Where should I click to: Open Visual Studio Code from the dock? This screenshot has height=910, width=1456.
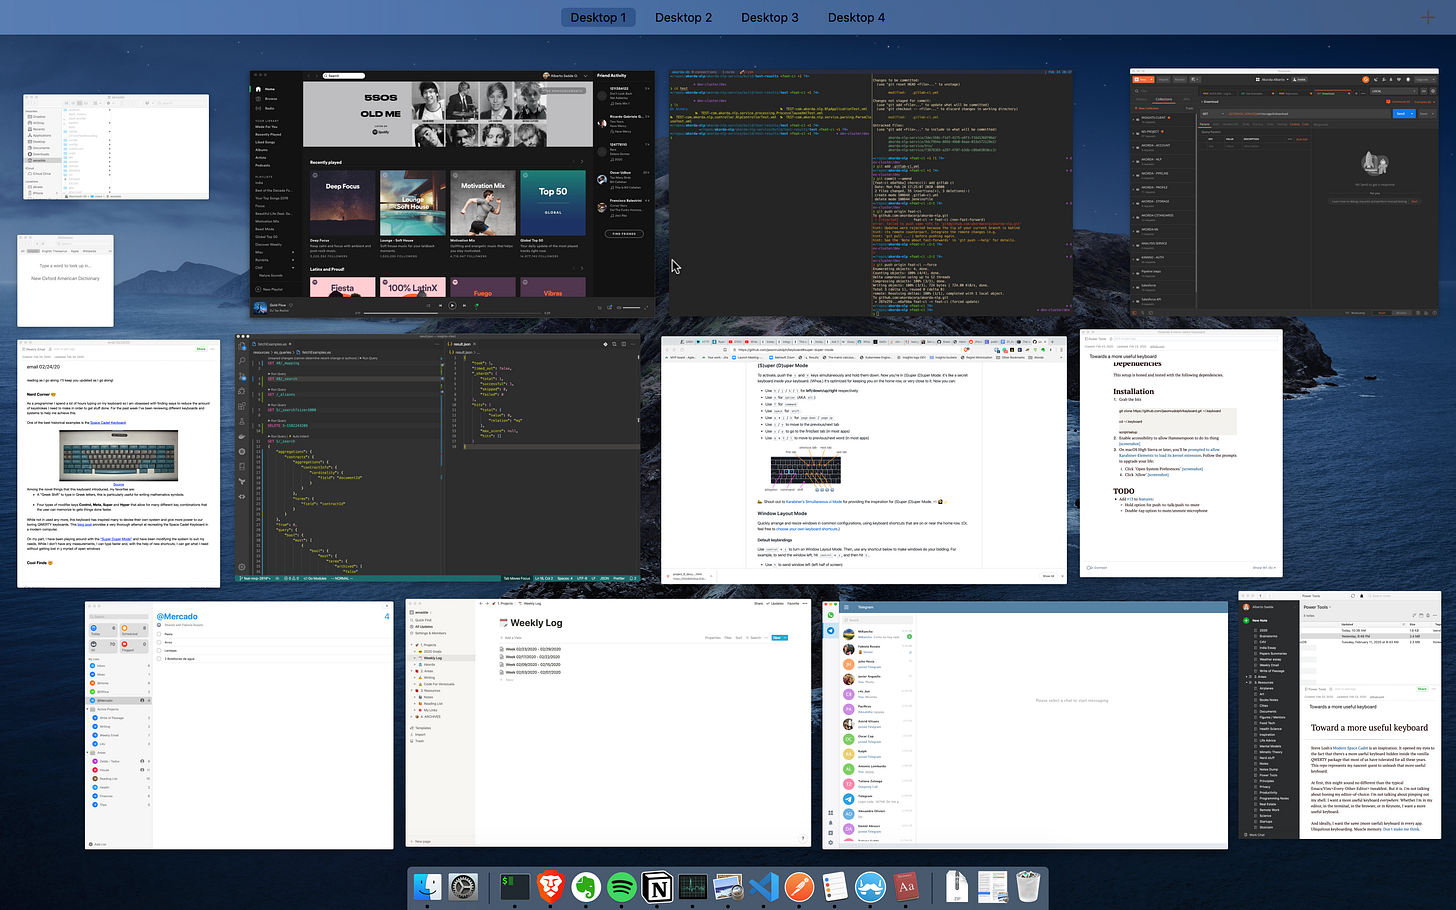[763, 887]
